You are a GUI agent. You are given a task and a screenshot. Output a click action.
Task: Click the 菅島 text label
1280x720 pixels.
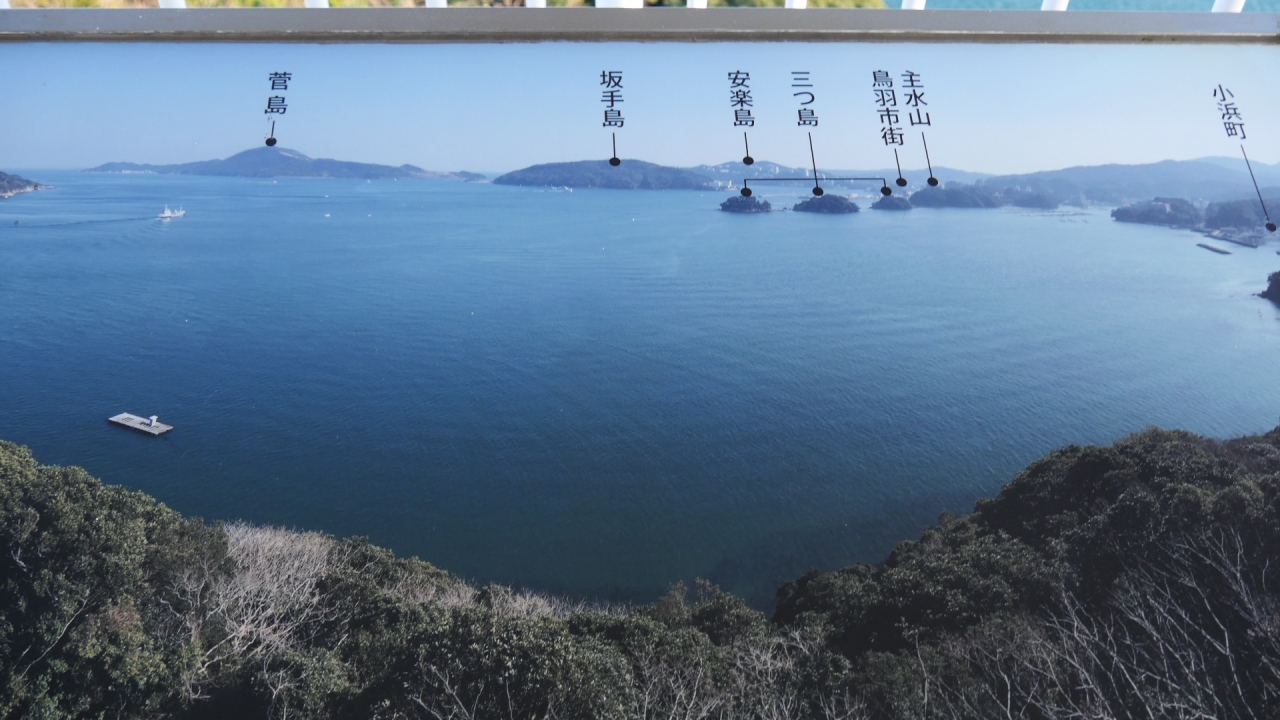pos(278,93)
